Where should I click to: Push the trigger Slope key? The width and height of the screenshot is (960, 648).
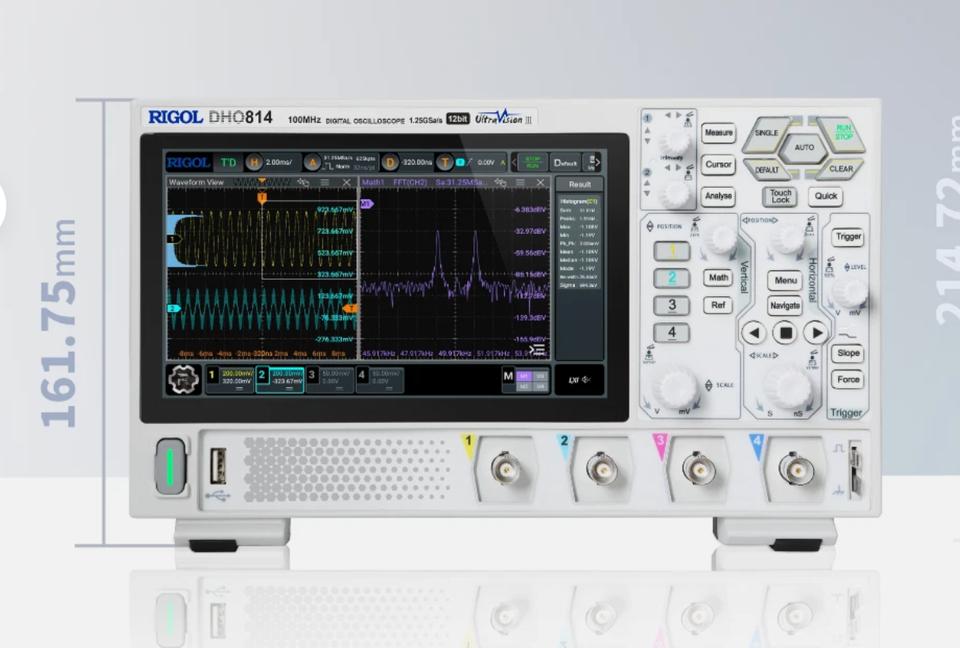[848, 353]
